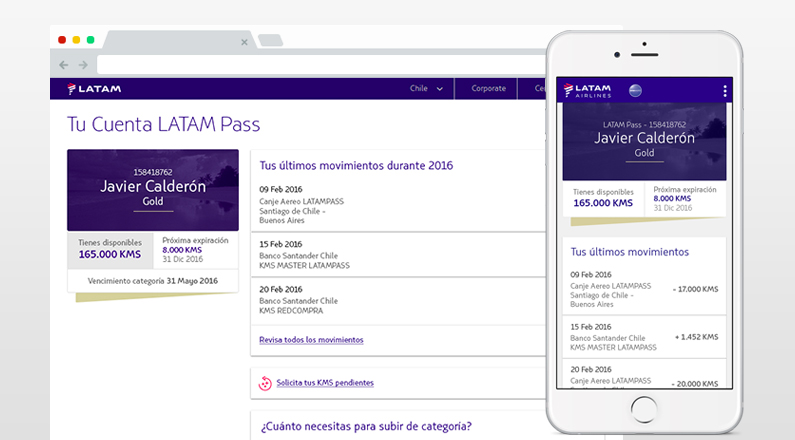Click the Próxima expiración 8.000 KMS on phone
The height and width of the screenshot is (440, 795).
click(x=685, y=198)
